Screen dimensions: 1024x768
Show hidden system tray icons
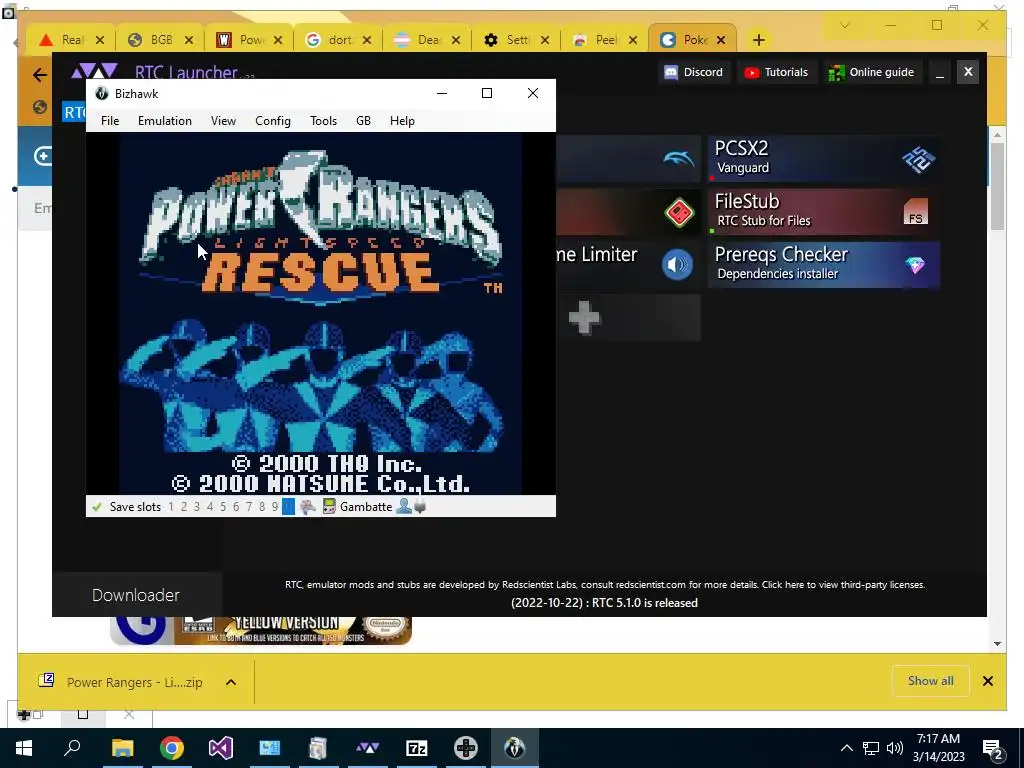pyautogui.click(x=846, y=748)
